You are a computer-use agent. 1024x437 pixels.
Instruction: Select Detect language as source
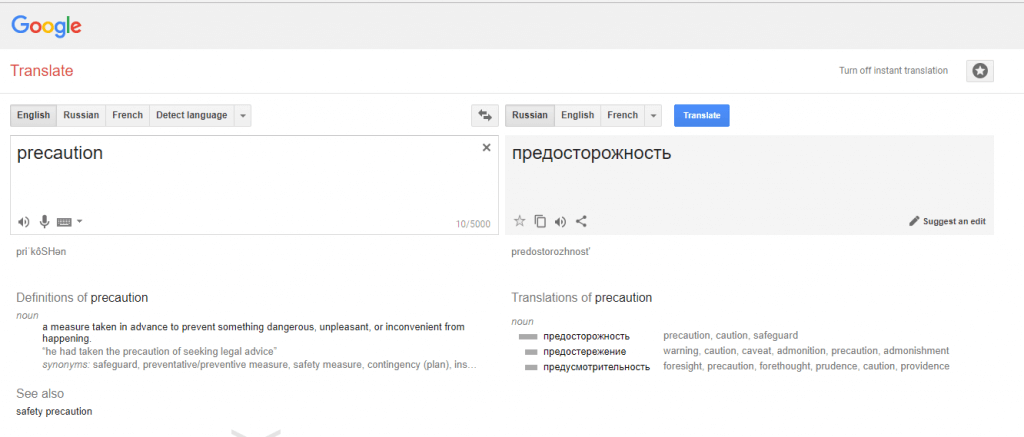point(192,115)
